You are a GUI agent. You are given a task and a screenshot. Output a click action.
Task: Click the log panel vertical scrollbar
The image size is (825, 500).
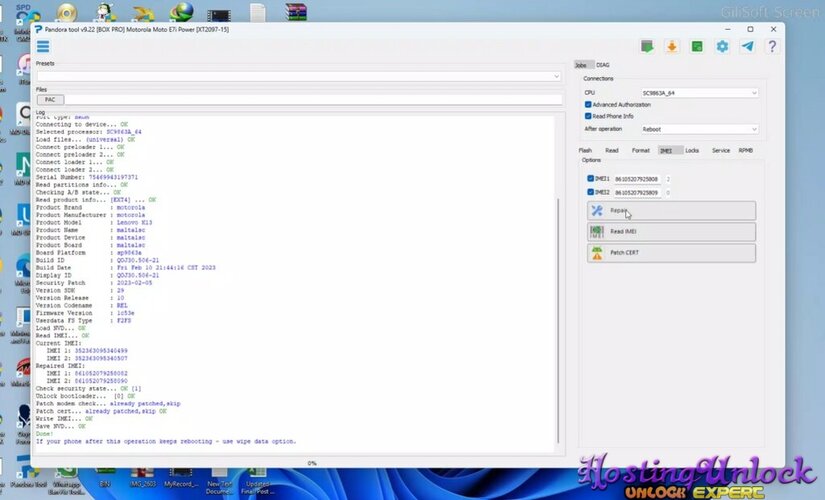(x=559, y=300)
